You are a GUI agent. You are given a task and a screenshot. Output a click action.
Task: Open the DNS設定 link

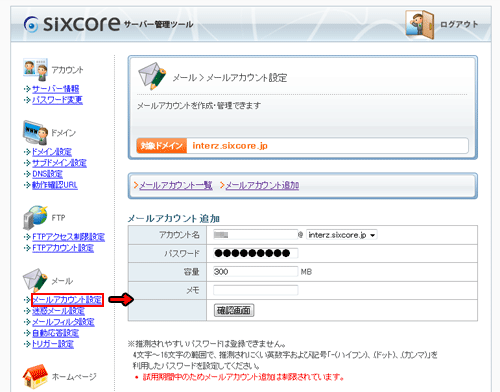(x=47, y=174)
